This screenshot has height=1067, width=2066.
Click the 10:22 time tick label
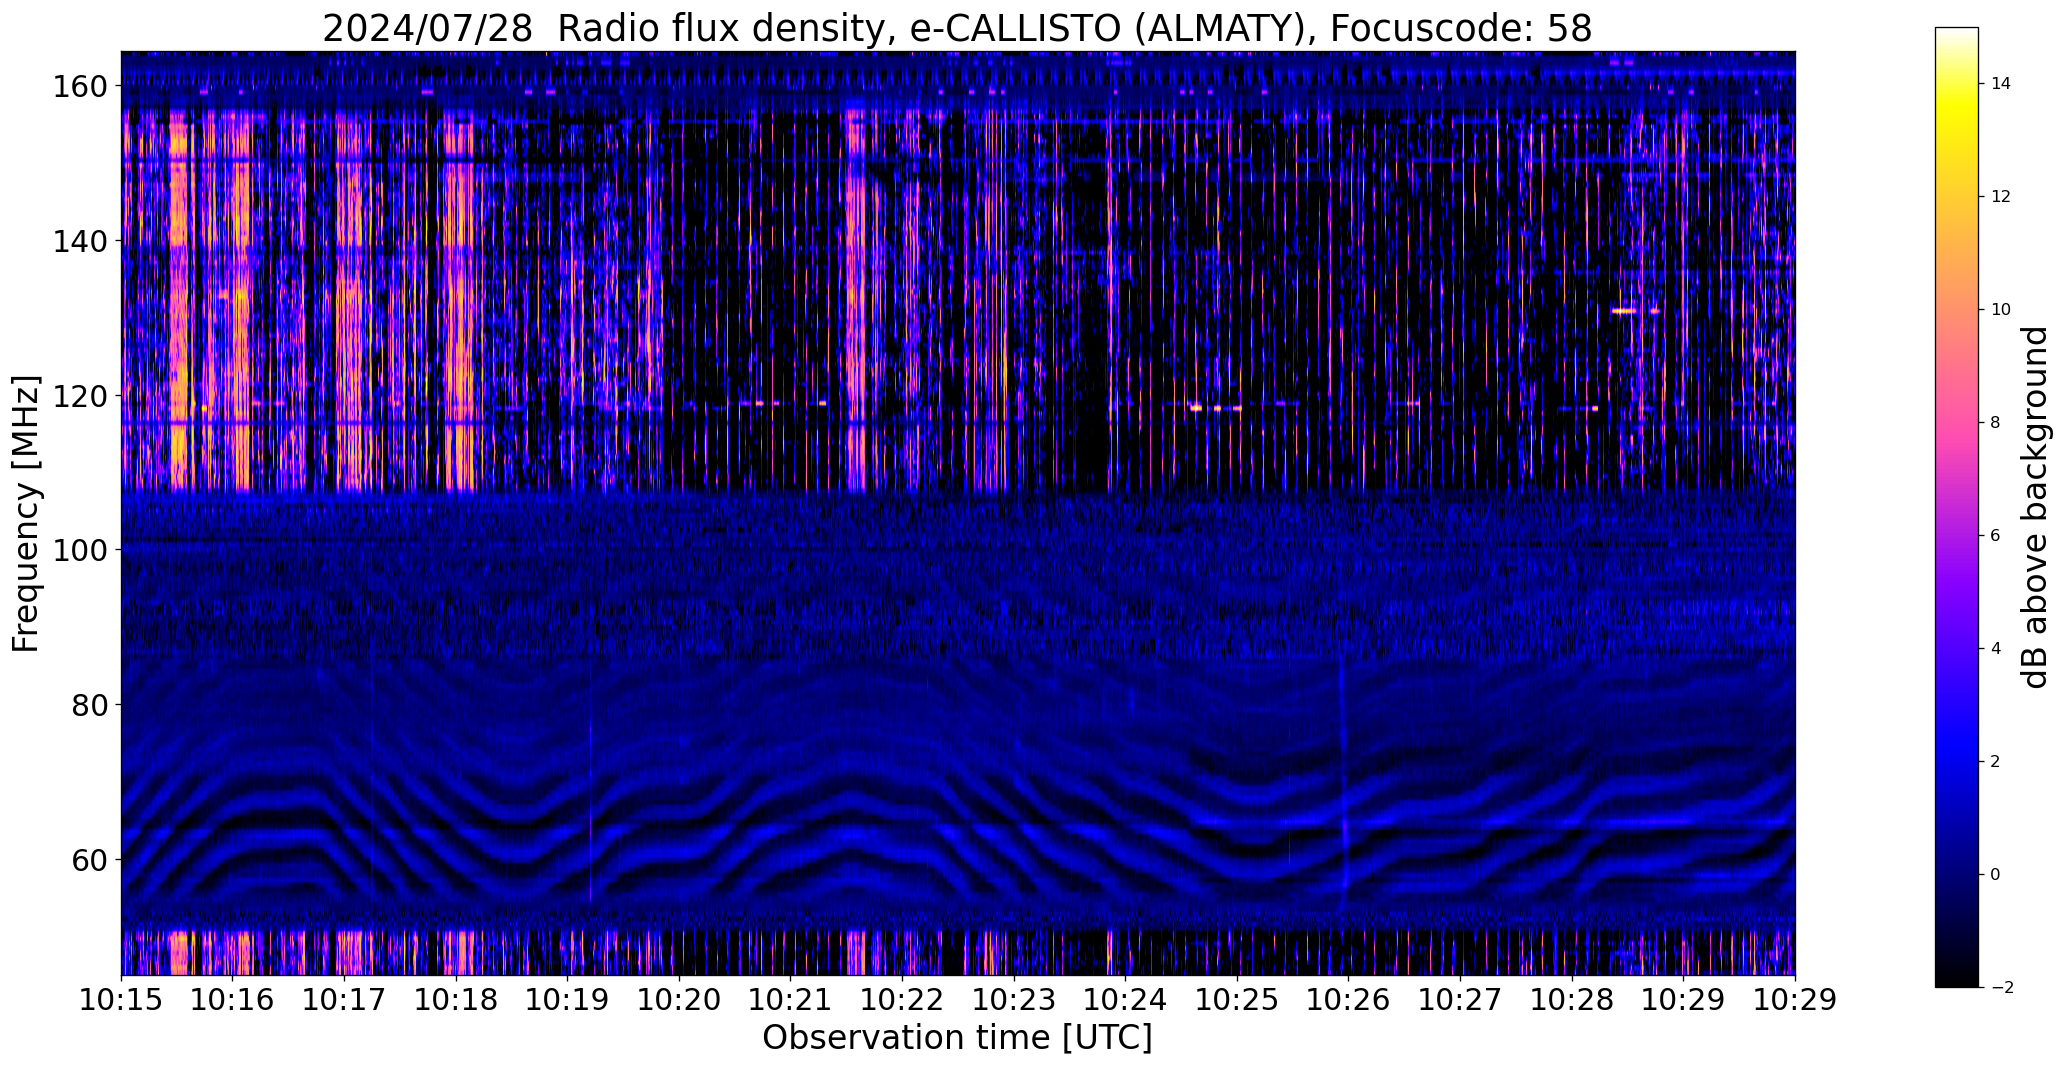click(x=902, y=1000)
